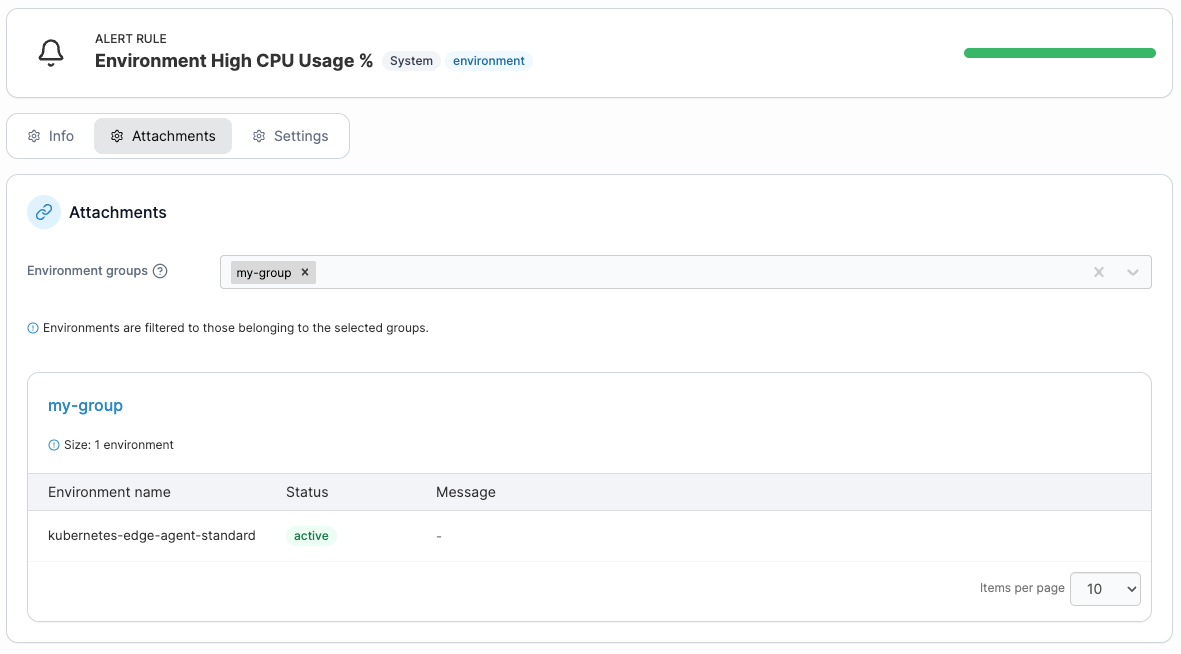This screenshot has width=1181, height=654.
Task: Click the gear icon on the Attachments tab
Action: [117, 136]
